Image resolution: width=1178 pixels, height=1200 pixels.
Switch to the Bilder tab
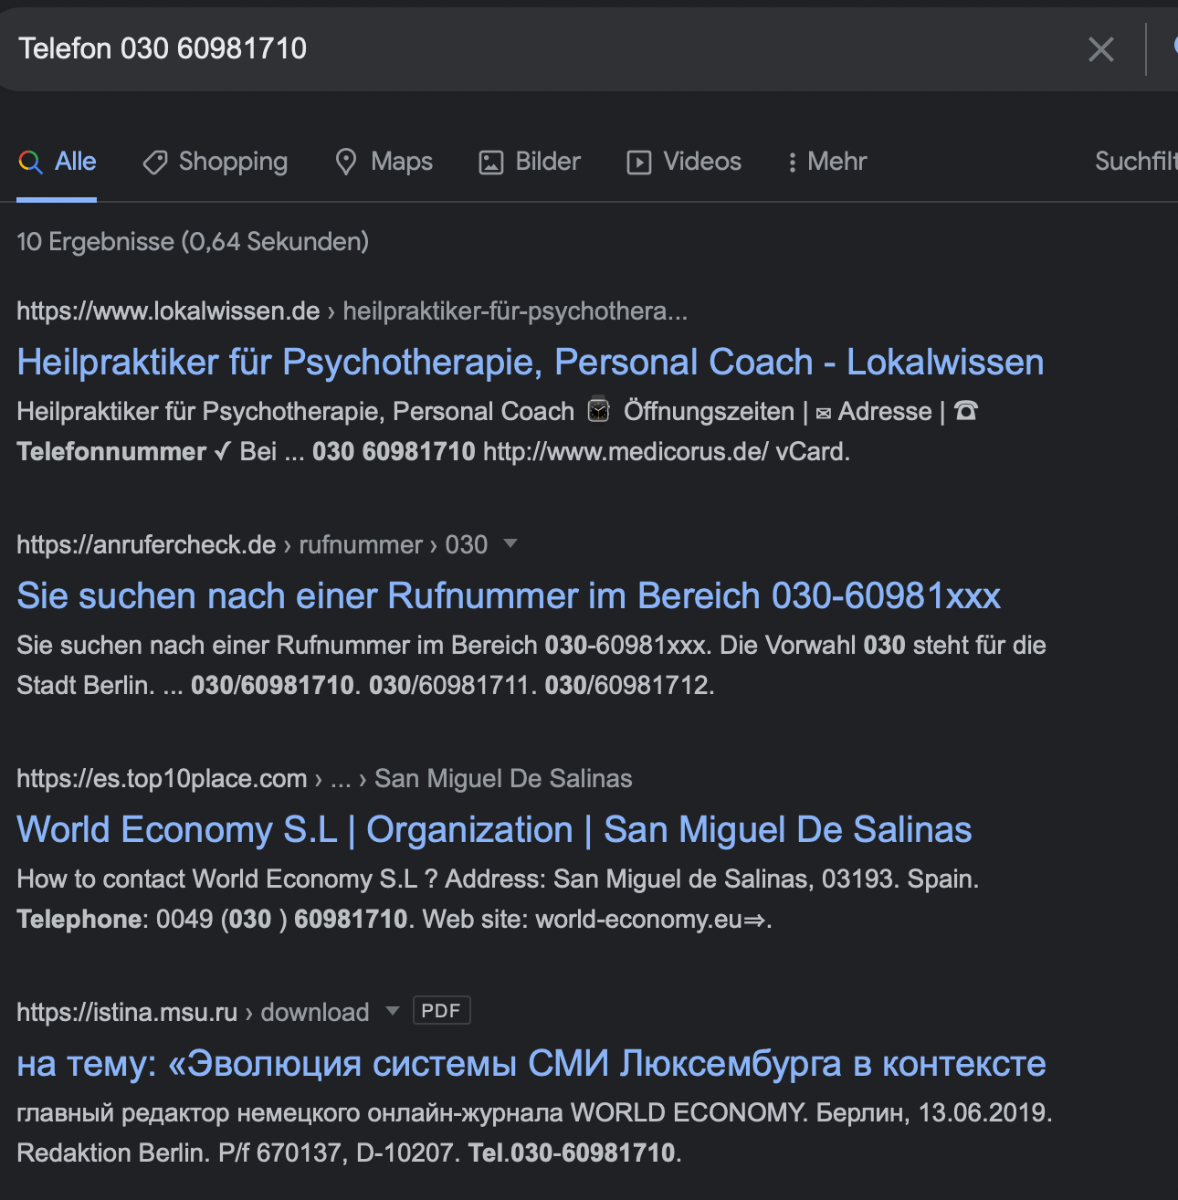click(530, 162)
